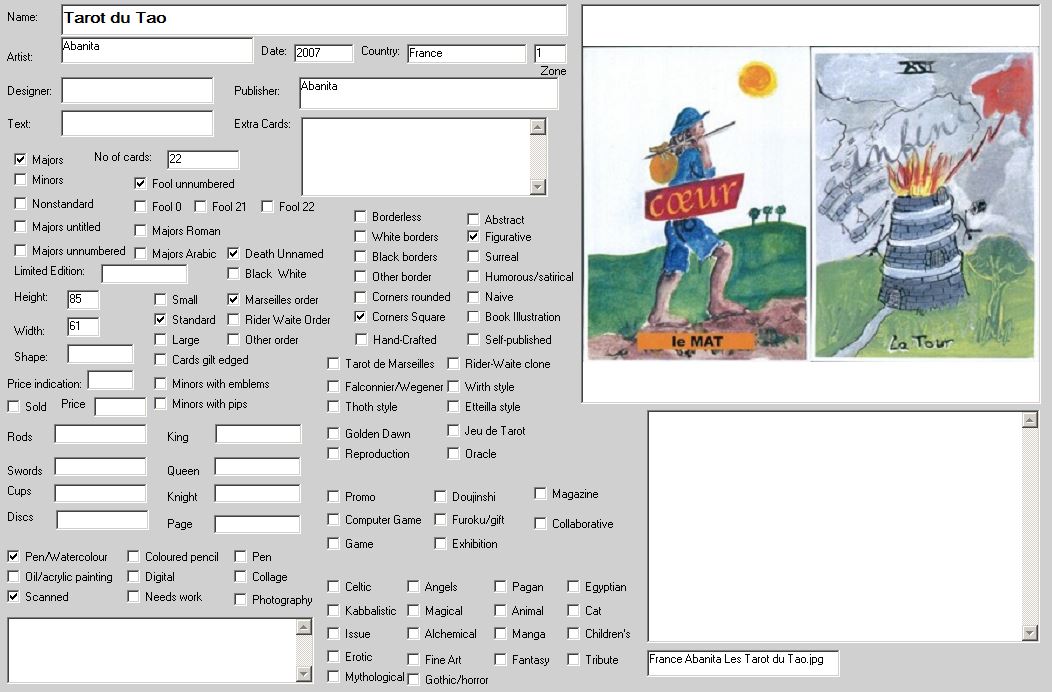Viewport: 1052px width, 692px height.
Task: Click the down arrow of bottom-left notes box
Action: tap(304, 675)
